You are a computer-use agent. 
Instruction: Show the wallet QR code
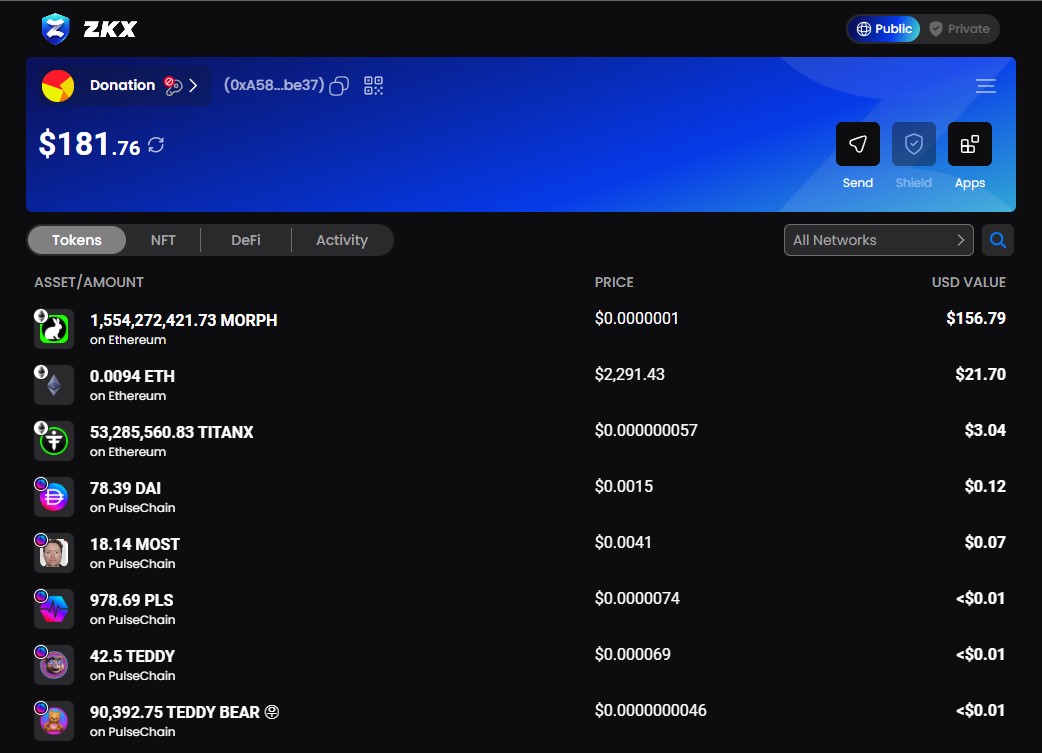[373, 86]
